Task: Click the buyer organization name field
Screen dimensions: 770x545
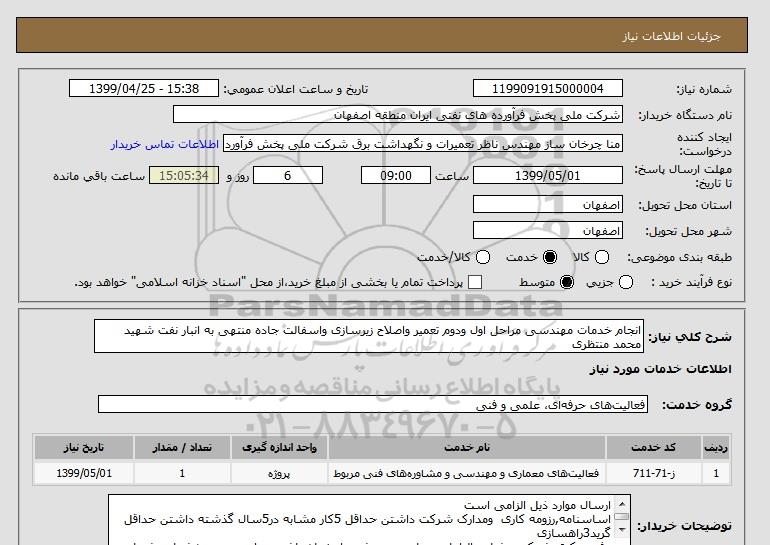Action: (398, 115)
